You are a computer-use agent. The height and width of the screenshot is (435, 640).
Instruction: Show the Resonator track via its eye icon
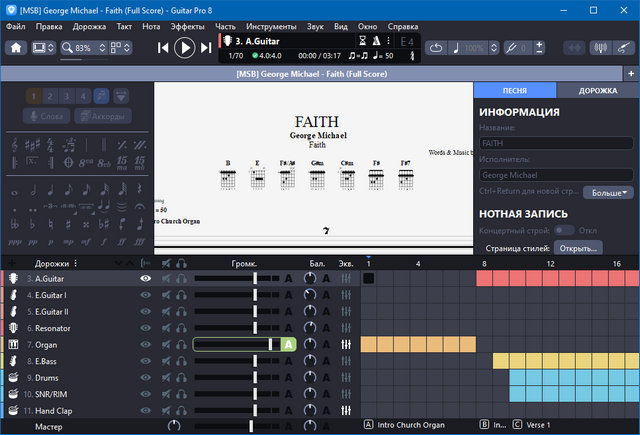point(145,328)
